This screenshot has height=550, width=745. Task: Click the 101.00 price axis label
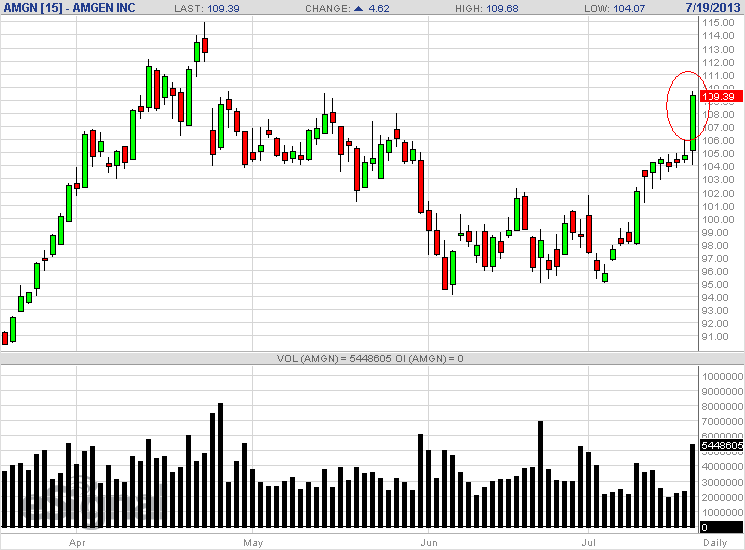[x=718, y=207]
